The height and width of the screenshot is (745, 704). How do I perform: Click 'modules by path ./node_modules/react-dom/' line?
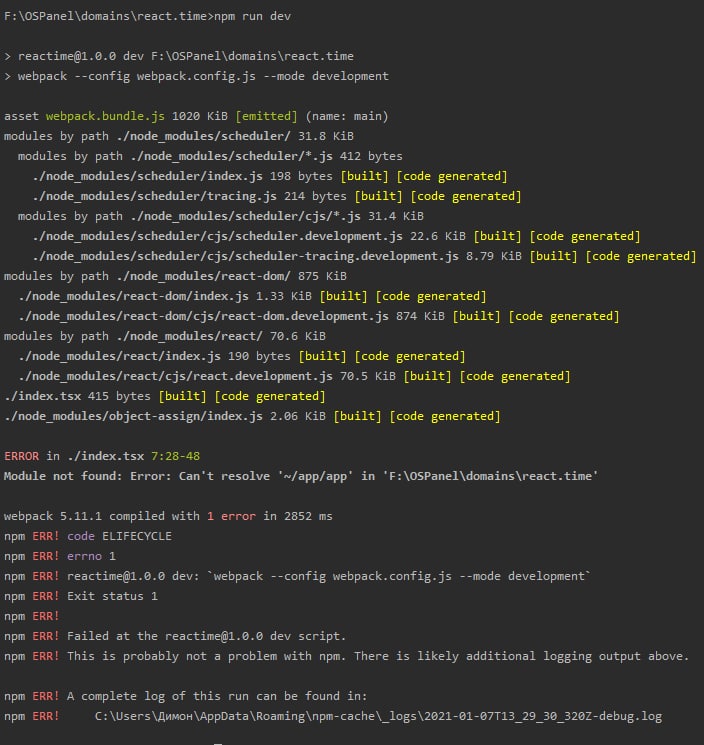tap(175, 276)
